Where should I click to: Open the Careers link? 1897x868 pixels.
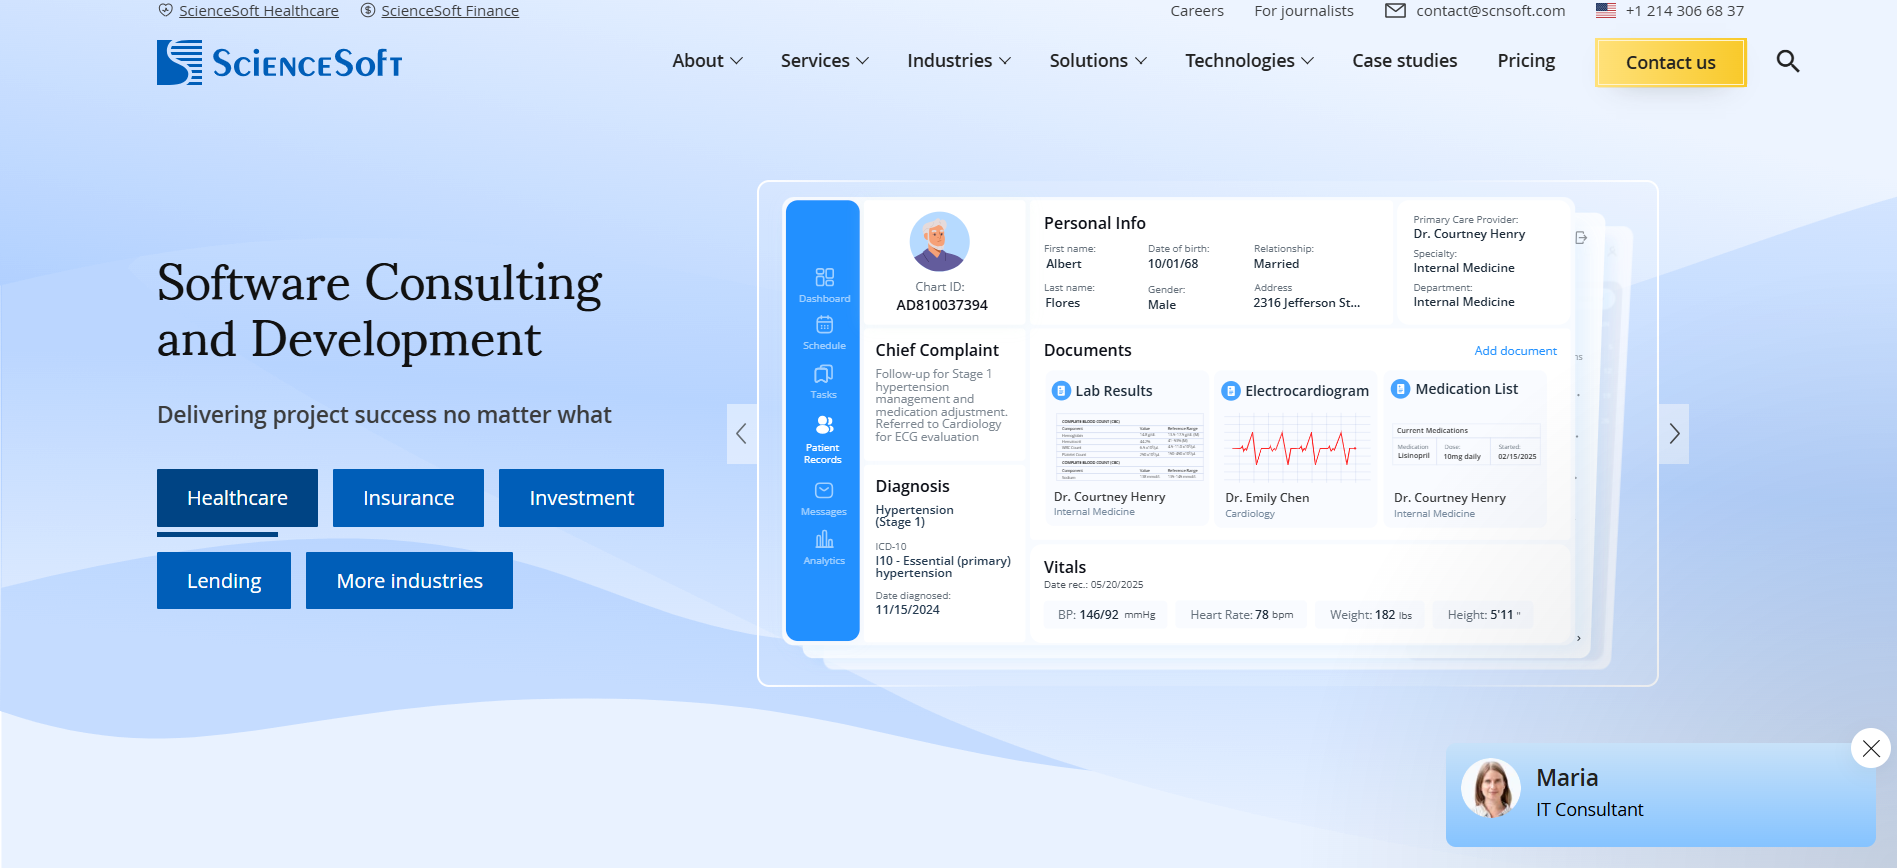[x=1197, y=11]
